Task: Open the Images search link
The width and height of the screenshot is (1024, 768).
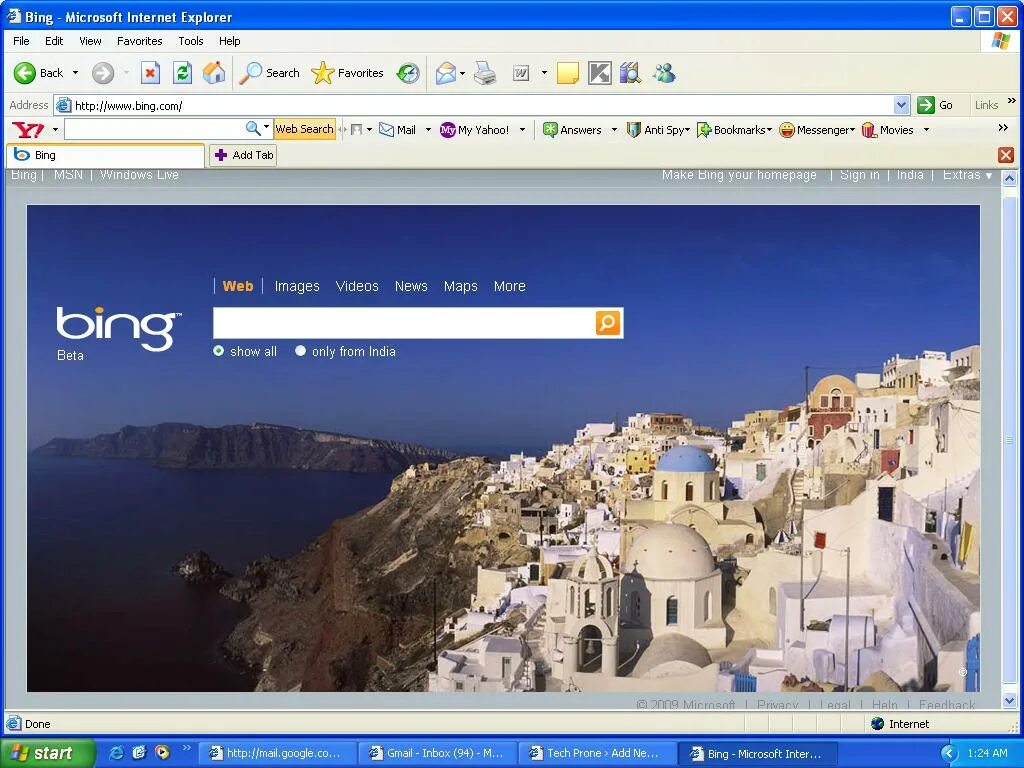Action: point(297,286)
